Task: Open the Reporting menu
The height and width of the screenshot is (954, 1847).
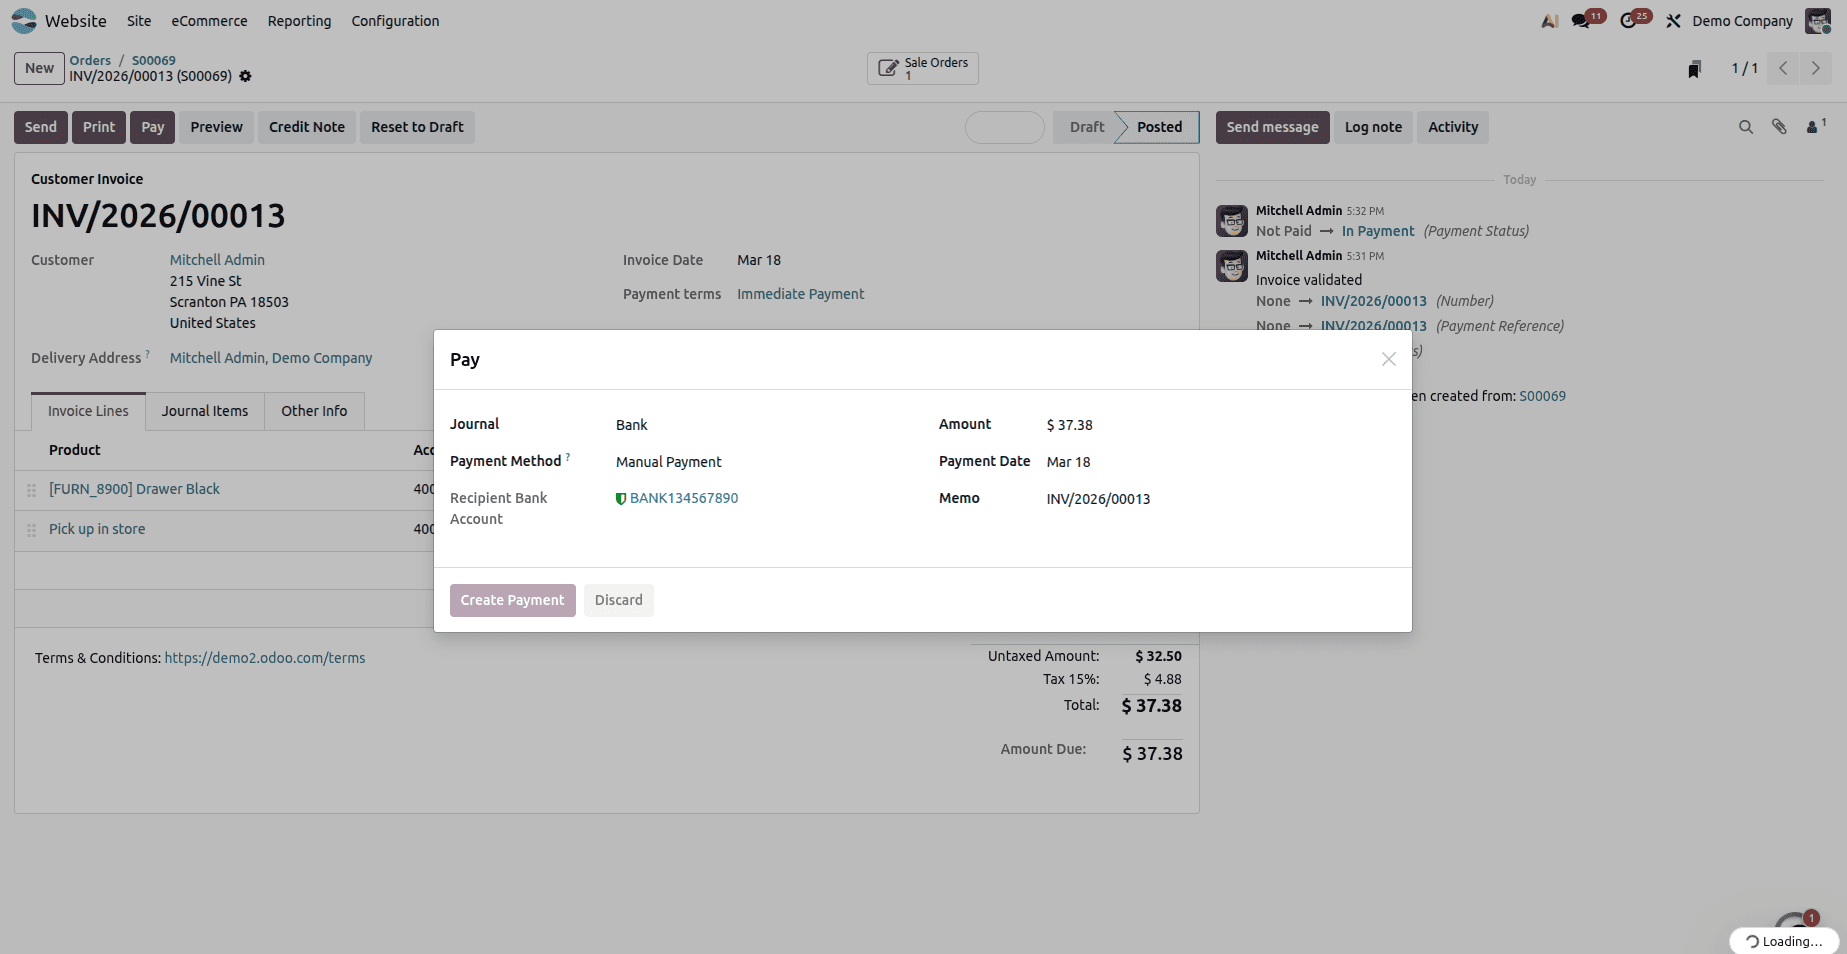Action: (x=299, y=20)
